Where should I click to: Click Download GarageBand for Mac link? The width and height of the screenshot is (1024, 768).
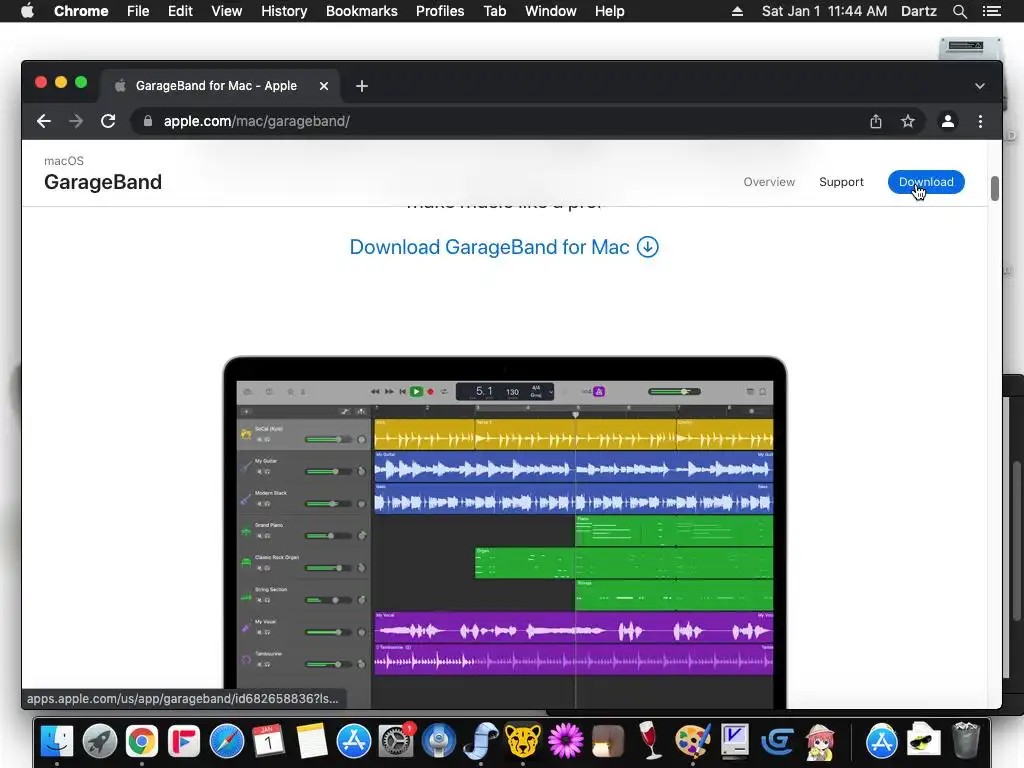pyautogui.click(x=489, y=248)
